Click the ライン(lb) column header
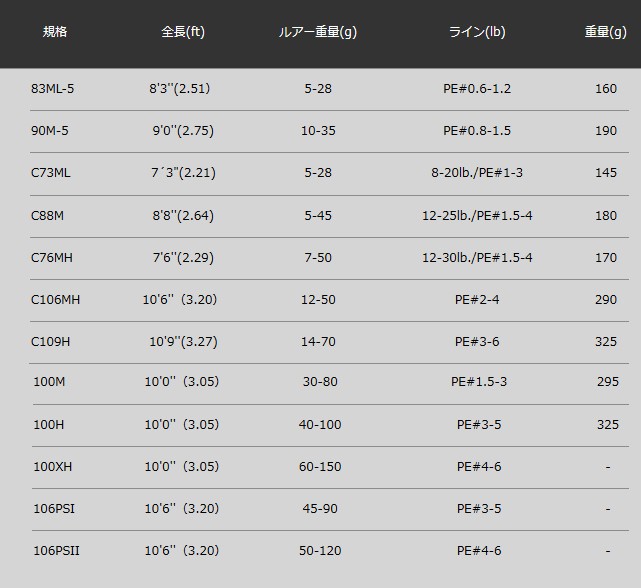The image size is (641, 588). coord(477,31)
